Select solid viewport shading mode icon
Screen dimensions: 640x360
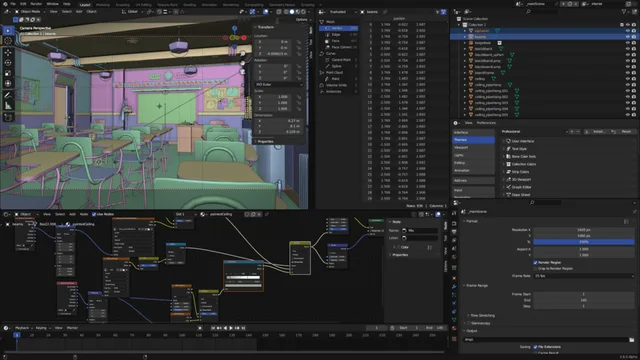[291, 12]
